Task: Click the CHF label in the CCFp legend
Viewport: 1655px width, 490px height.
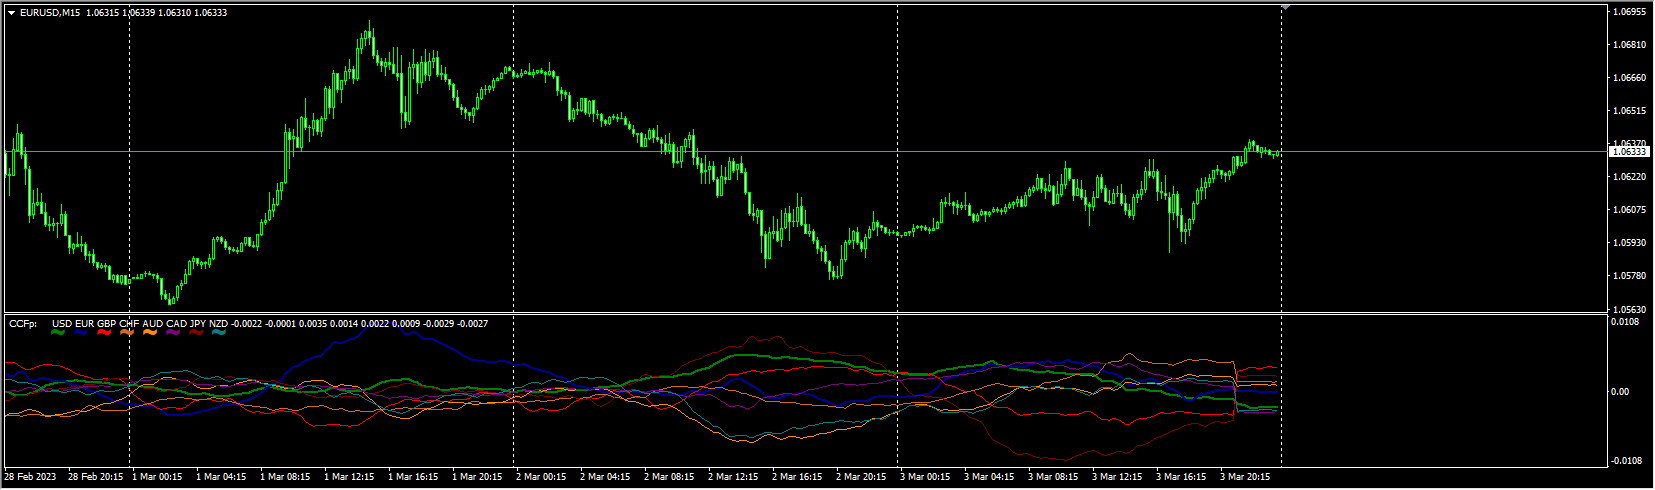Action: click(x=129, y=324)
